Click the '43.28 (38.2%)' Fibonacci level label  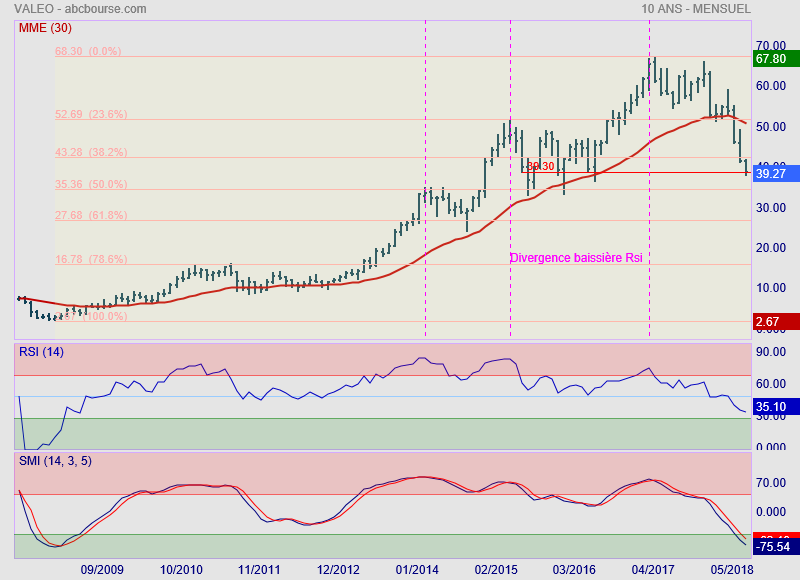click(x=91, y=152)
